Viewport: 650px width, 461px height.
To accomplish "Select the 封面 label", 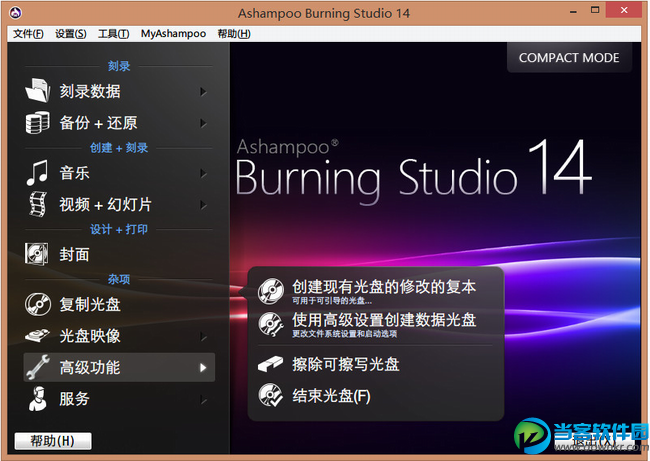I will (x=75, y=255).
